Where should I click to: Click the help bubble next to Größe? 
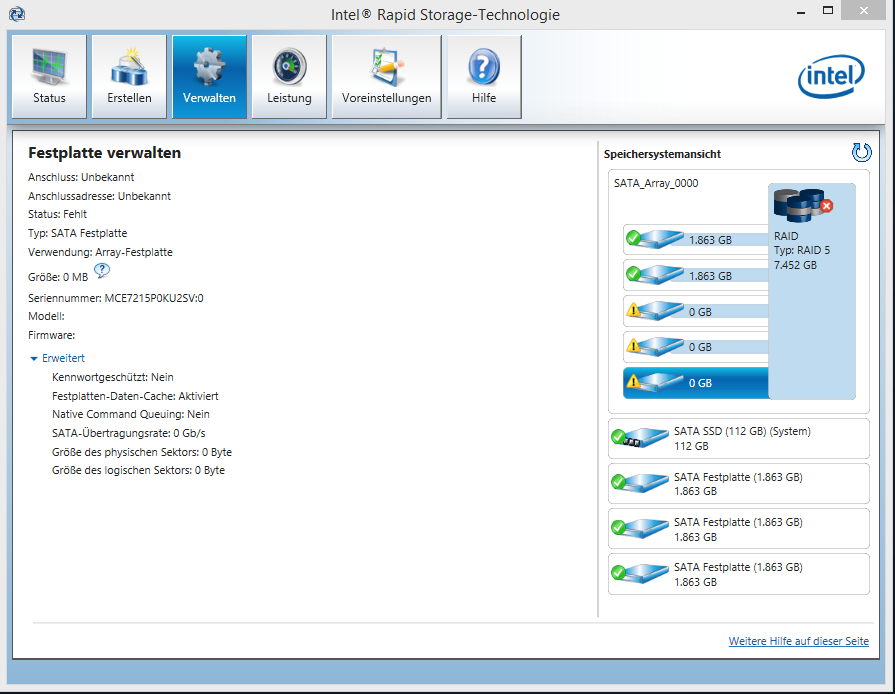click(x=102, y=271)
